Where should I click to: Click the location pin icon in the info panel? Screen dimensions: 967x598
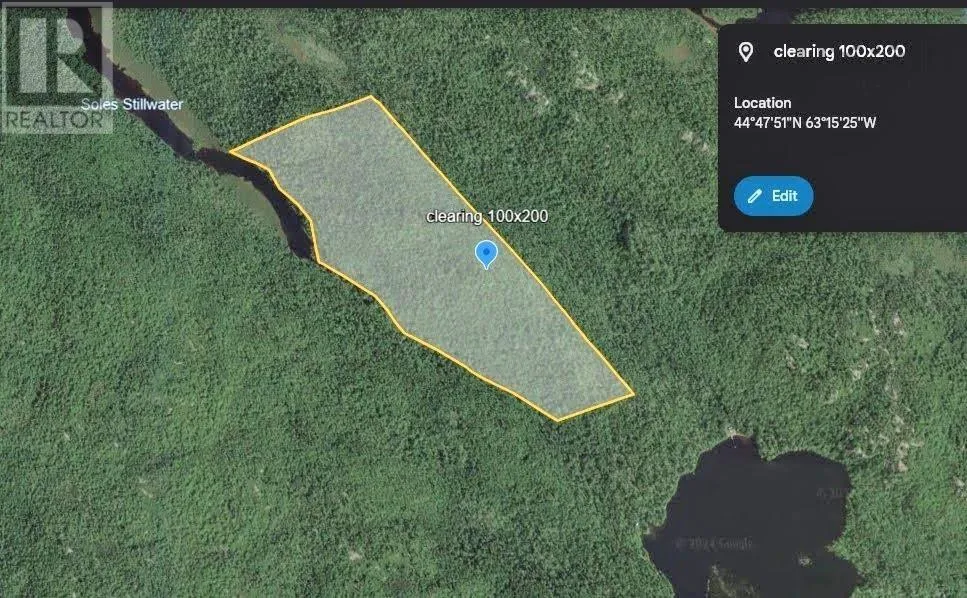click(x=745, y=52)
